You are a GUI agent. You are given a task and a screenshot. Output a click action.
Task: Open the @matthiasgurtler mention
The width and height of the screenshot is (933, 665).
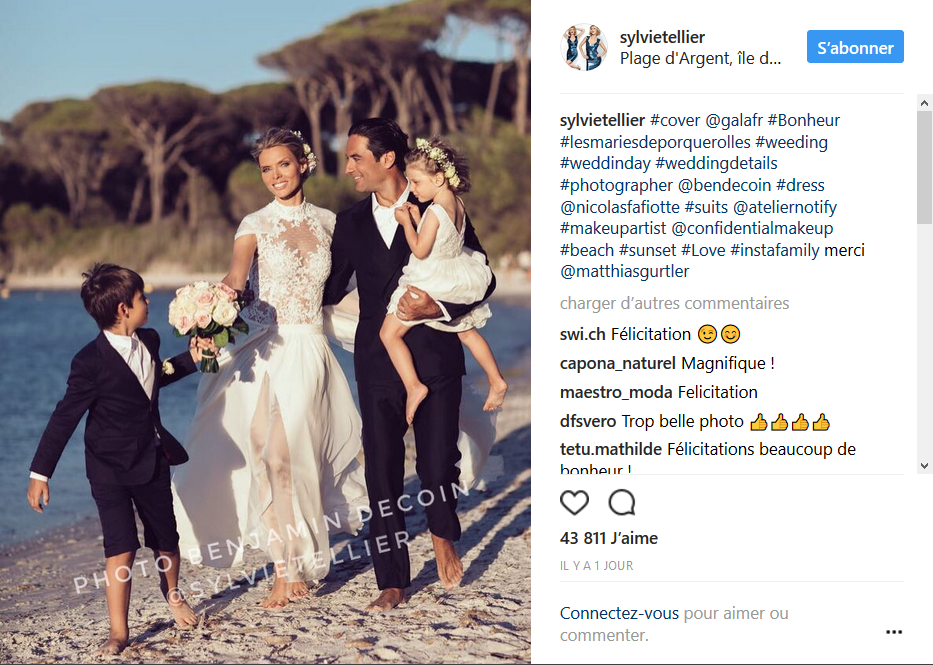click(624, 271)
